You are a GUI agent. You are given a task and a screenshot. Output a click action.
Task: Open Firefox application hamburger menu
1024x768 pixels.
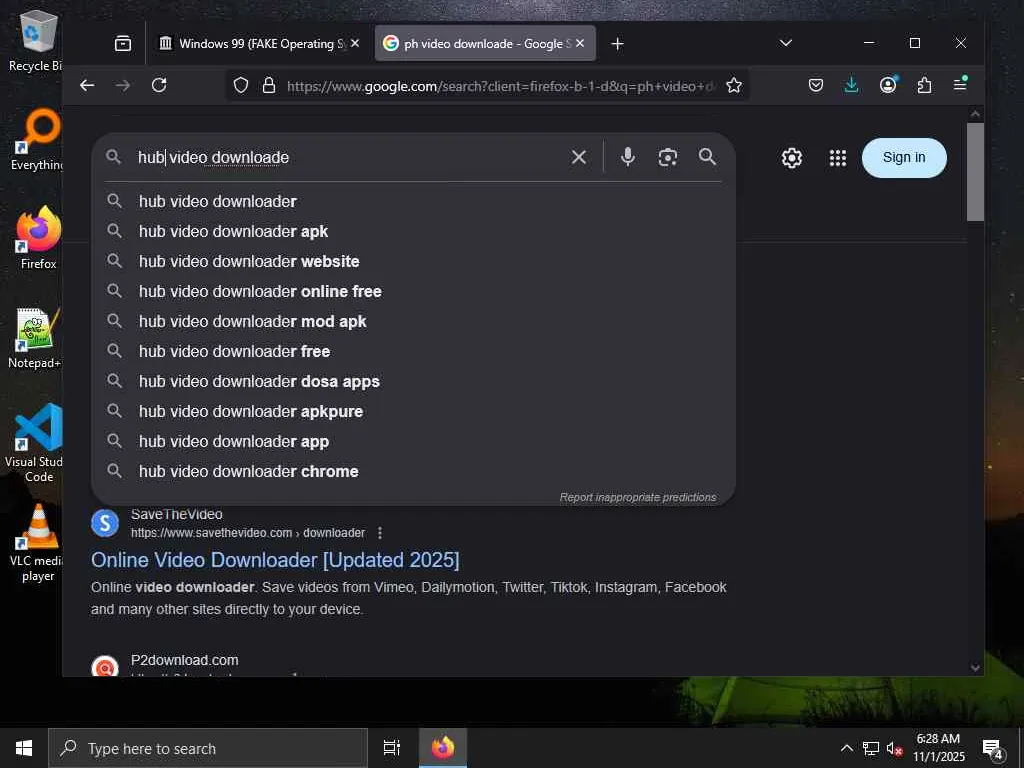tap(960, 84)
